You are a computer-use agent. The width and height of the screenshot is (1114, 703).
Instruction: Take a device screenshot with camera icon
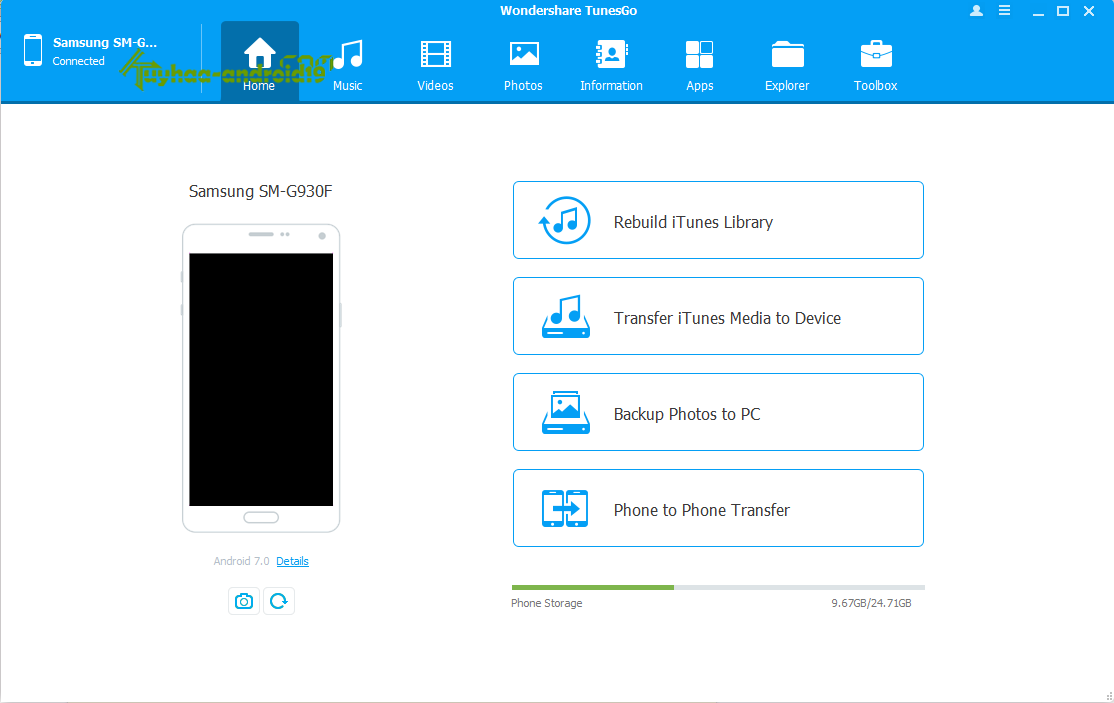pos(244,601)
